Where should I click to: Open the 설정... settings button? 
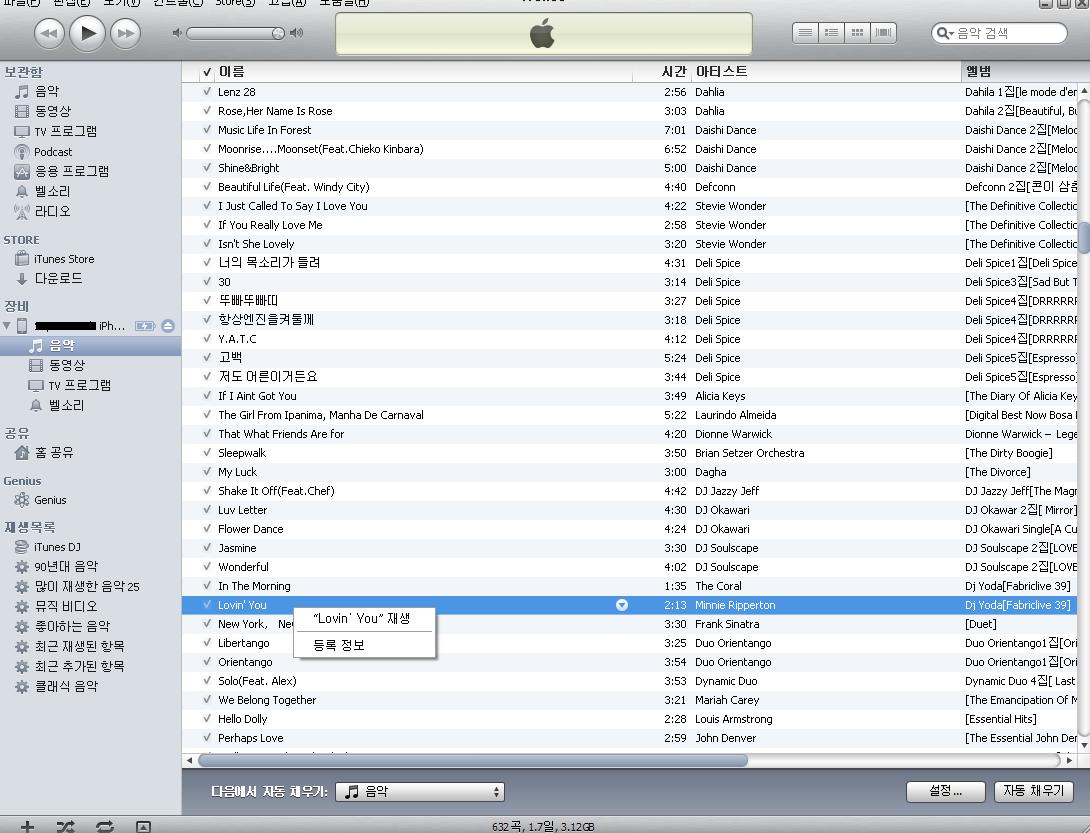click(x=945, y=791)
